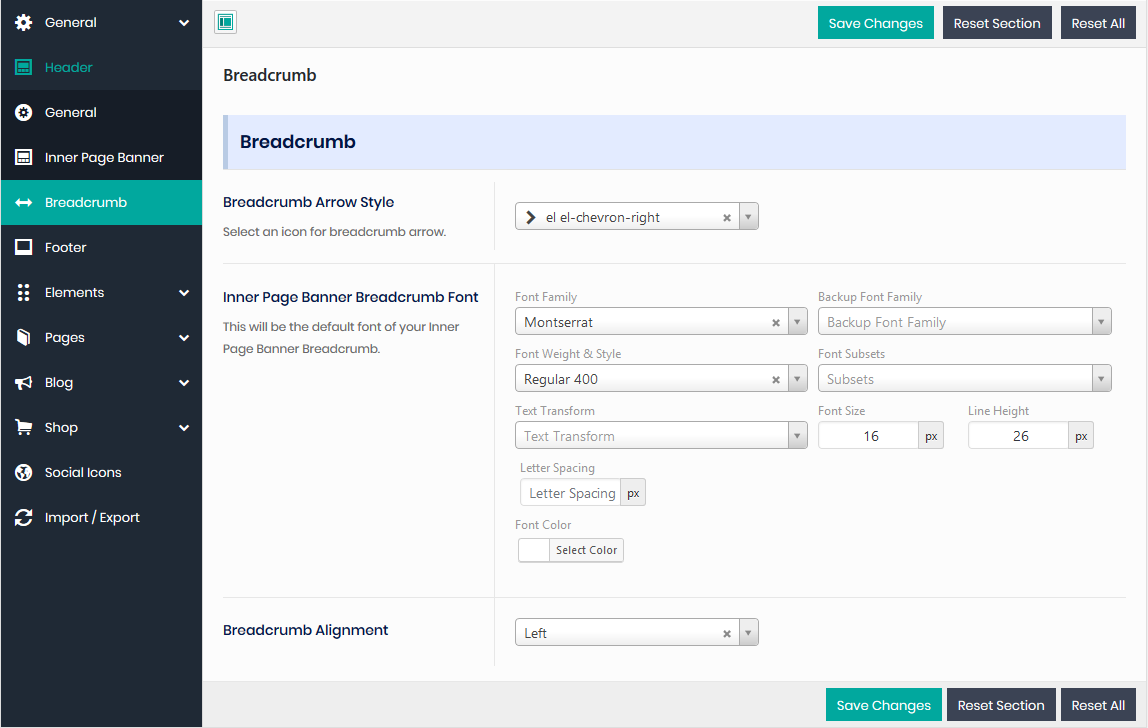
Task: Clear the Montserrat font family selection
Action: pos(776,323)
